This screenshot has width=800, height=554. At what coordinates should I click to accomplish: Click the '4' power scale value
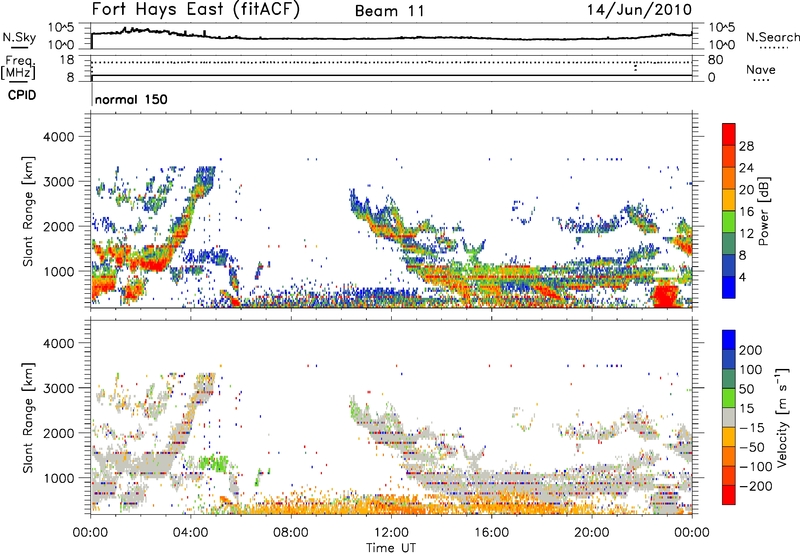coord(743,277)
